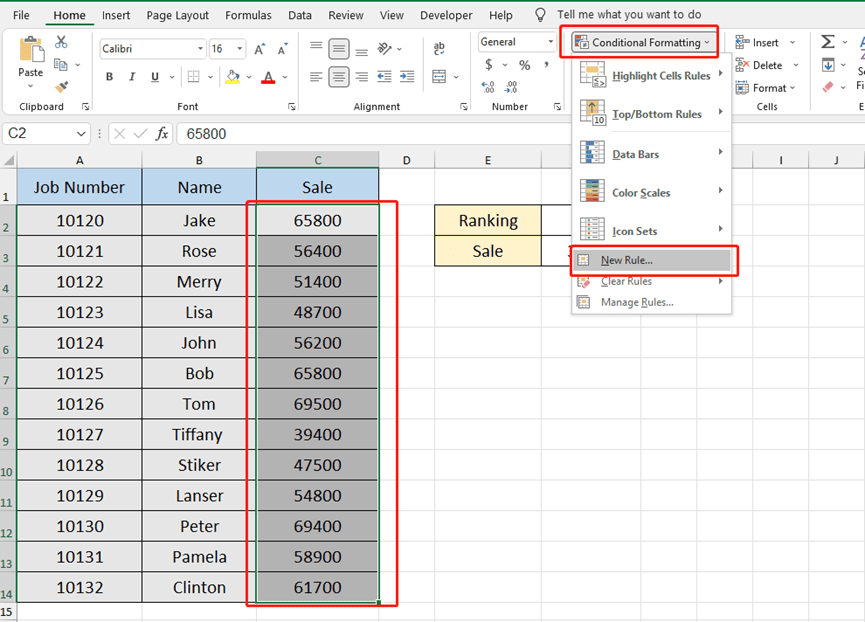Toggle Italic formatting

132,77
